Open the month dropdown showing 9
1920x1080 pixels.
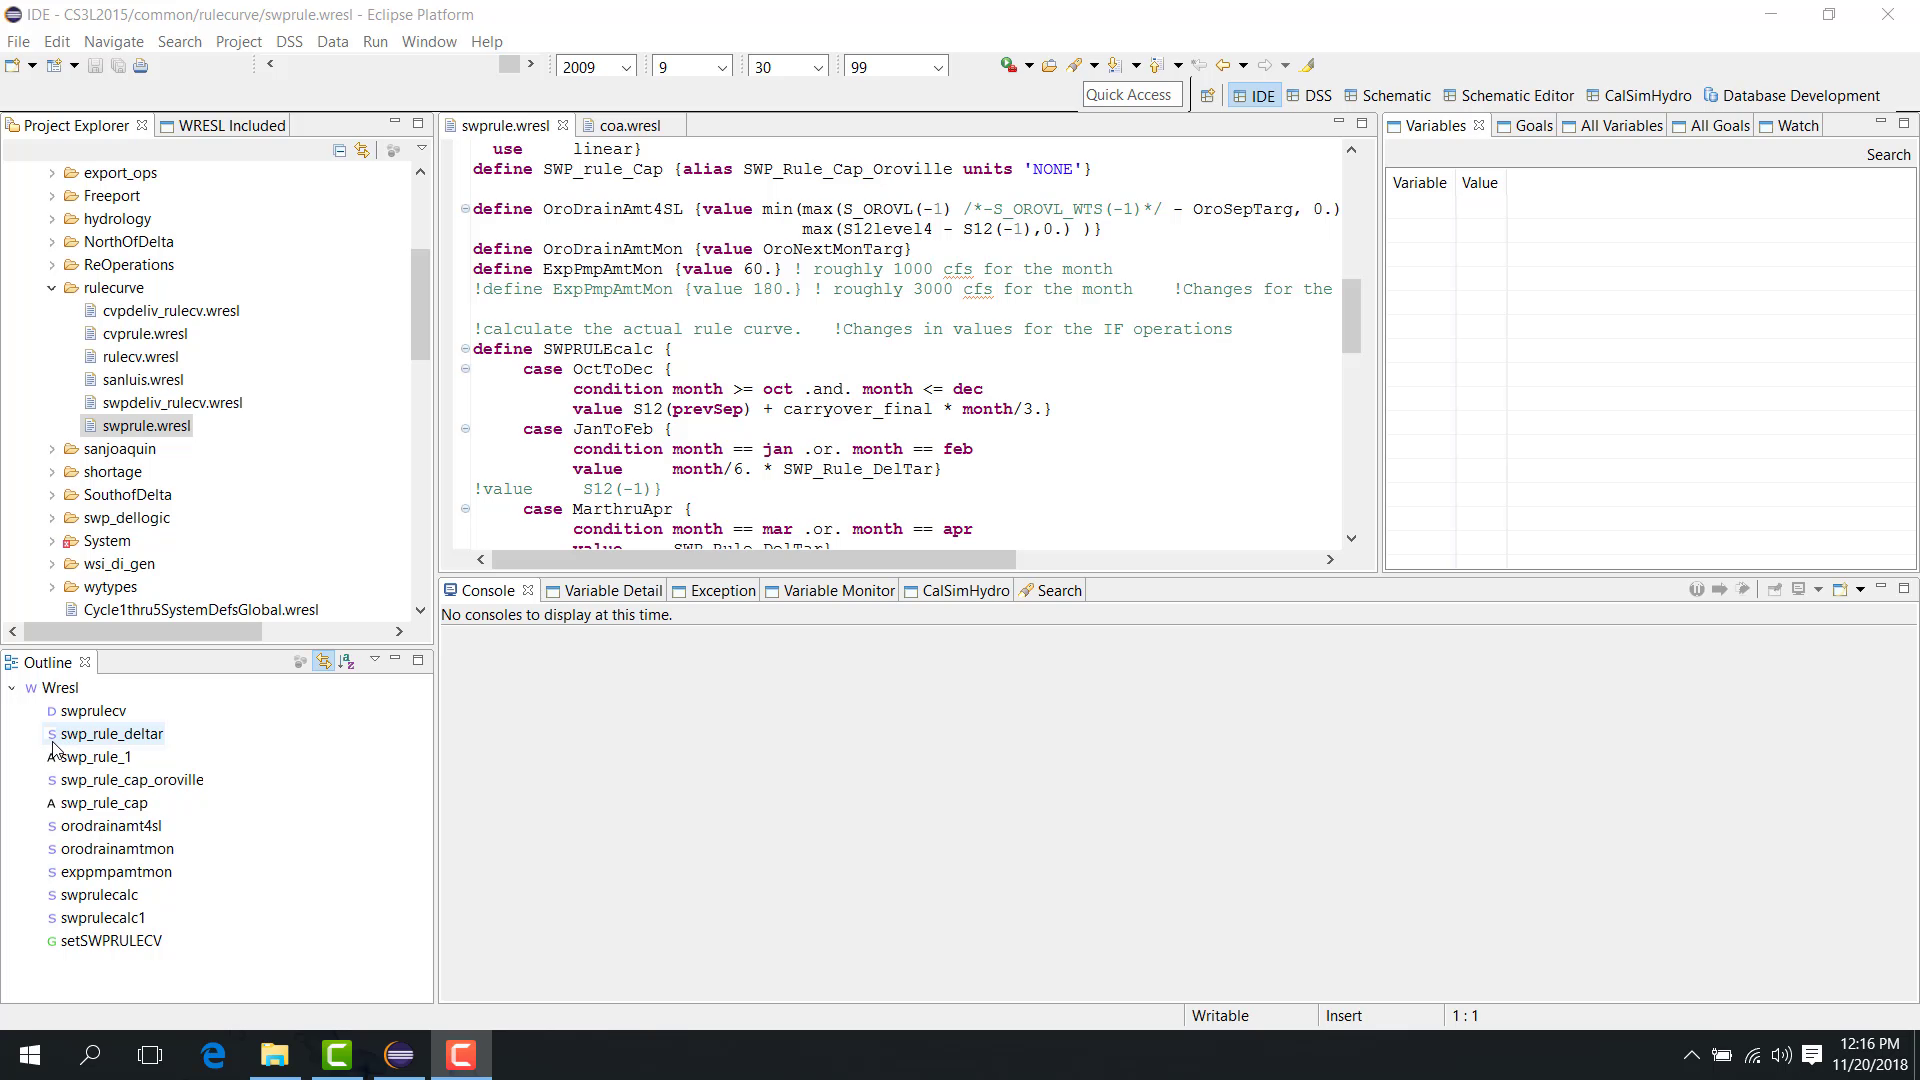[722, 68]
